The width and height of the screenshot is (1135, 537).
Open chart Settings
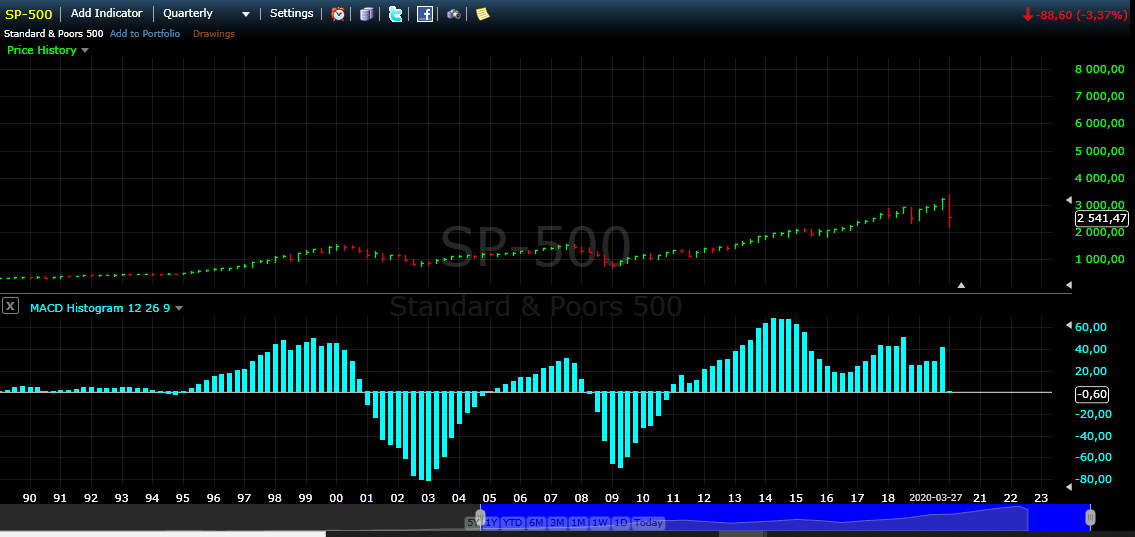pyautogui.click(x=292, y=14)
